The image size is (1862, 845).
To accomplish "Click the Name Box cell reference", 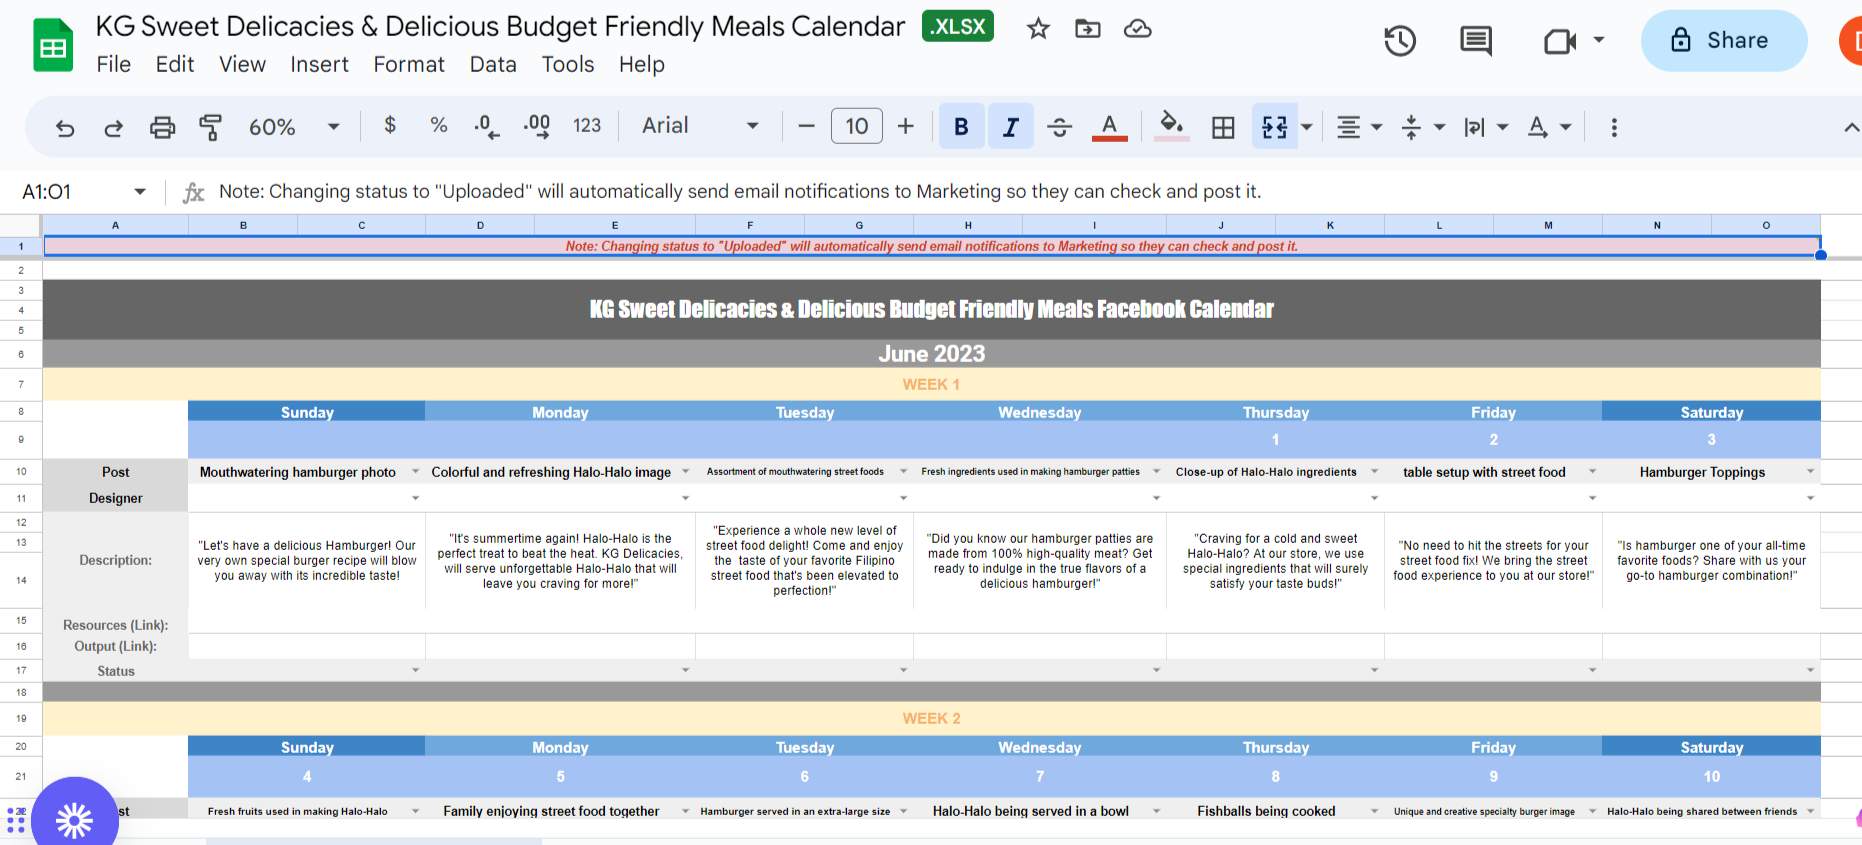I will 48,191.
